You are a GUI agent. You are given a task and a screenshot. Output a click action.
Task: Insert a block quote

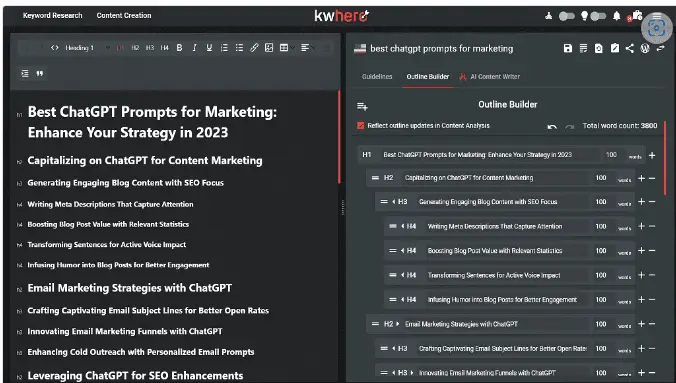pyautogui.click(x=40, y=74)
